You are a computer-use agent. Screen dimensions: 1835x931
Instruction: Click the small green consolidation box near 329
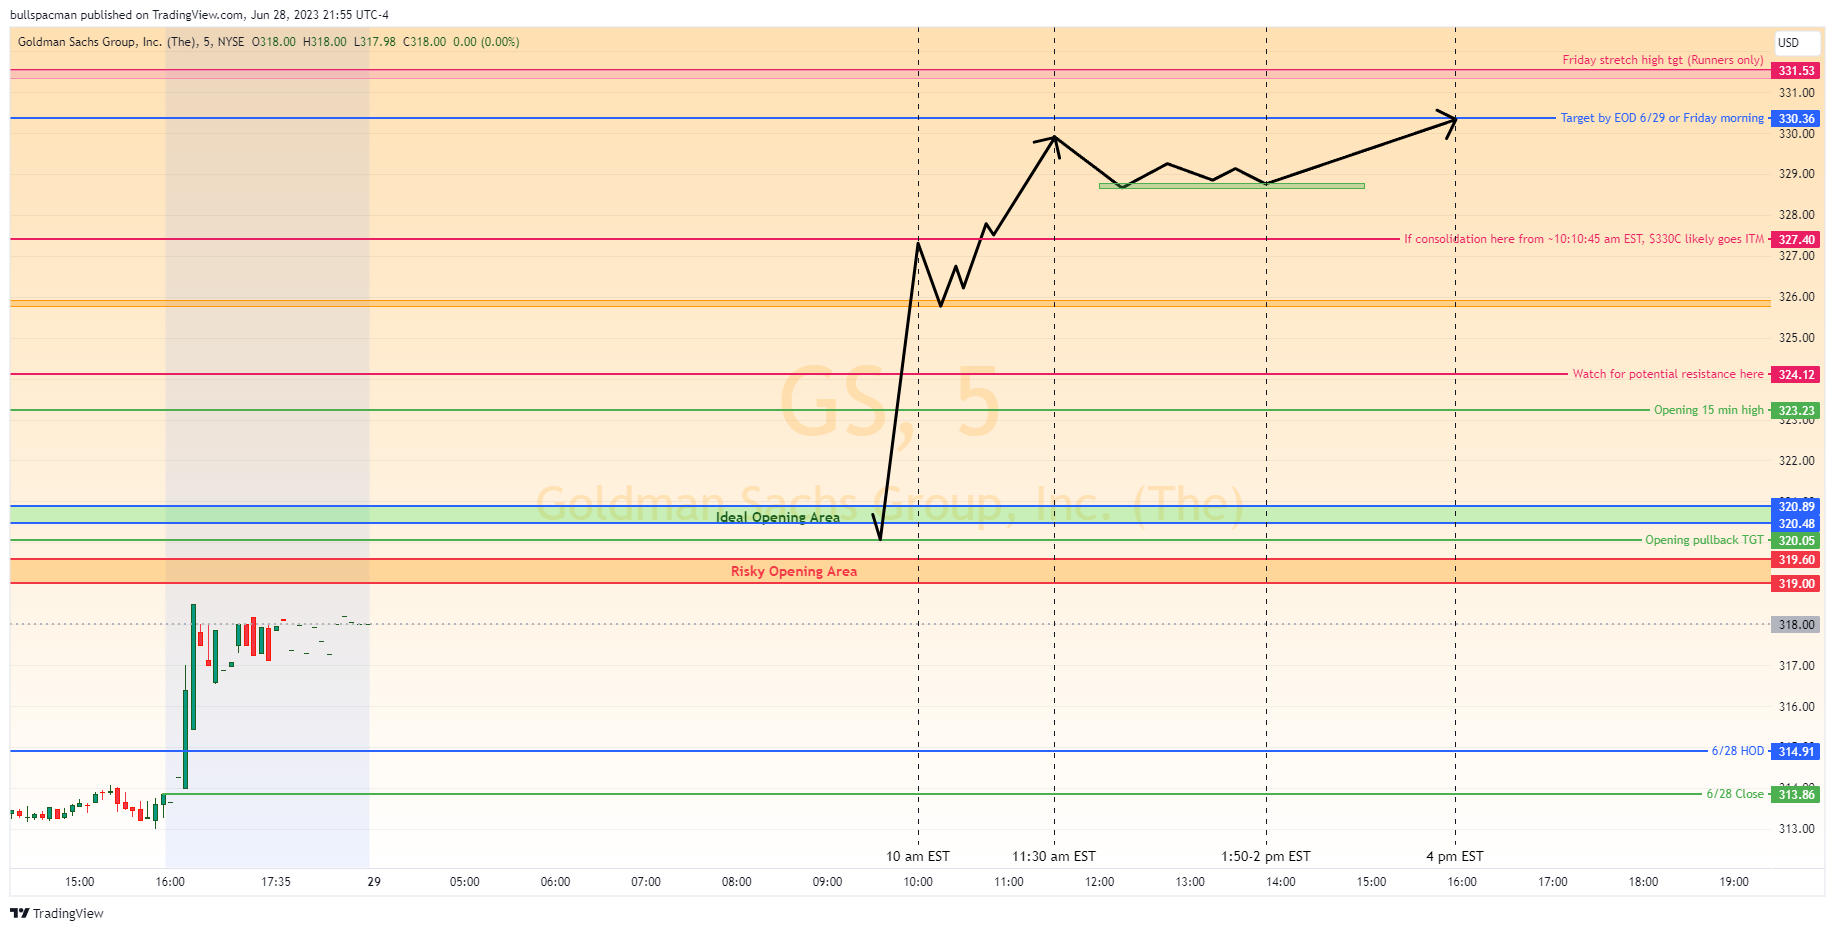click(1231, 186)
